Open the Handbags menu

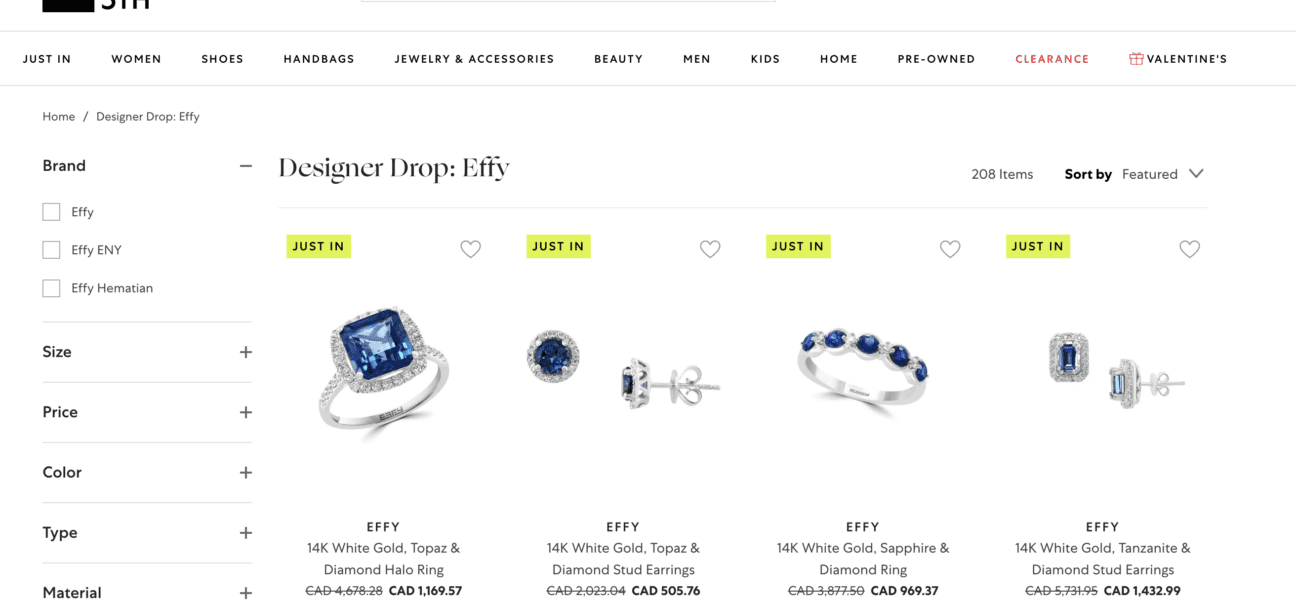(x=319, y=59)
